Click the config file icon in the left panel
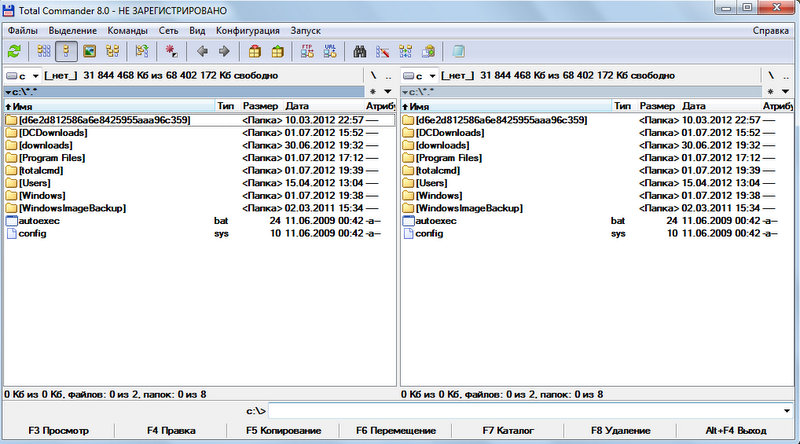The image size is (800, 444). tap(11, 233)
